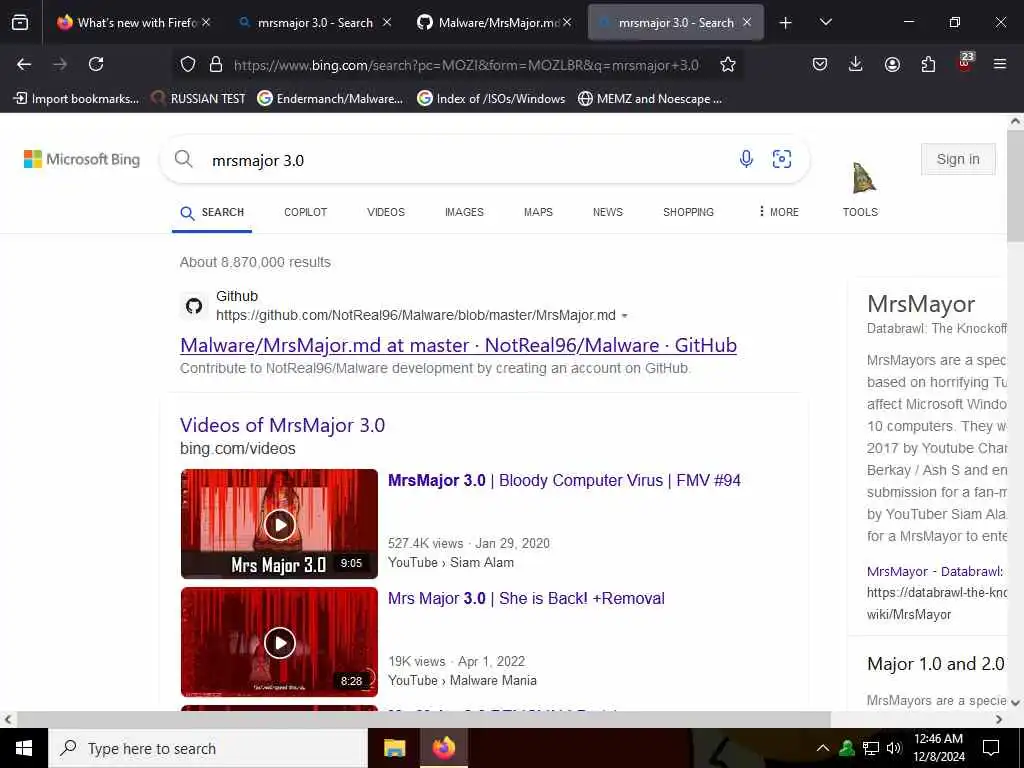The height and width of the screenshot is (768, 1024).
Task: Show hidden system tray icons chevron
Action: coord(823,748)
